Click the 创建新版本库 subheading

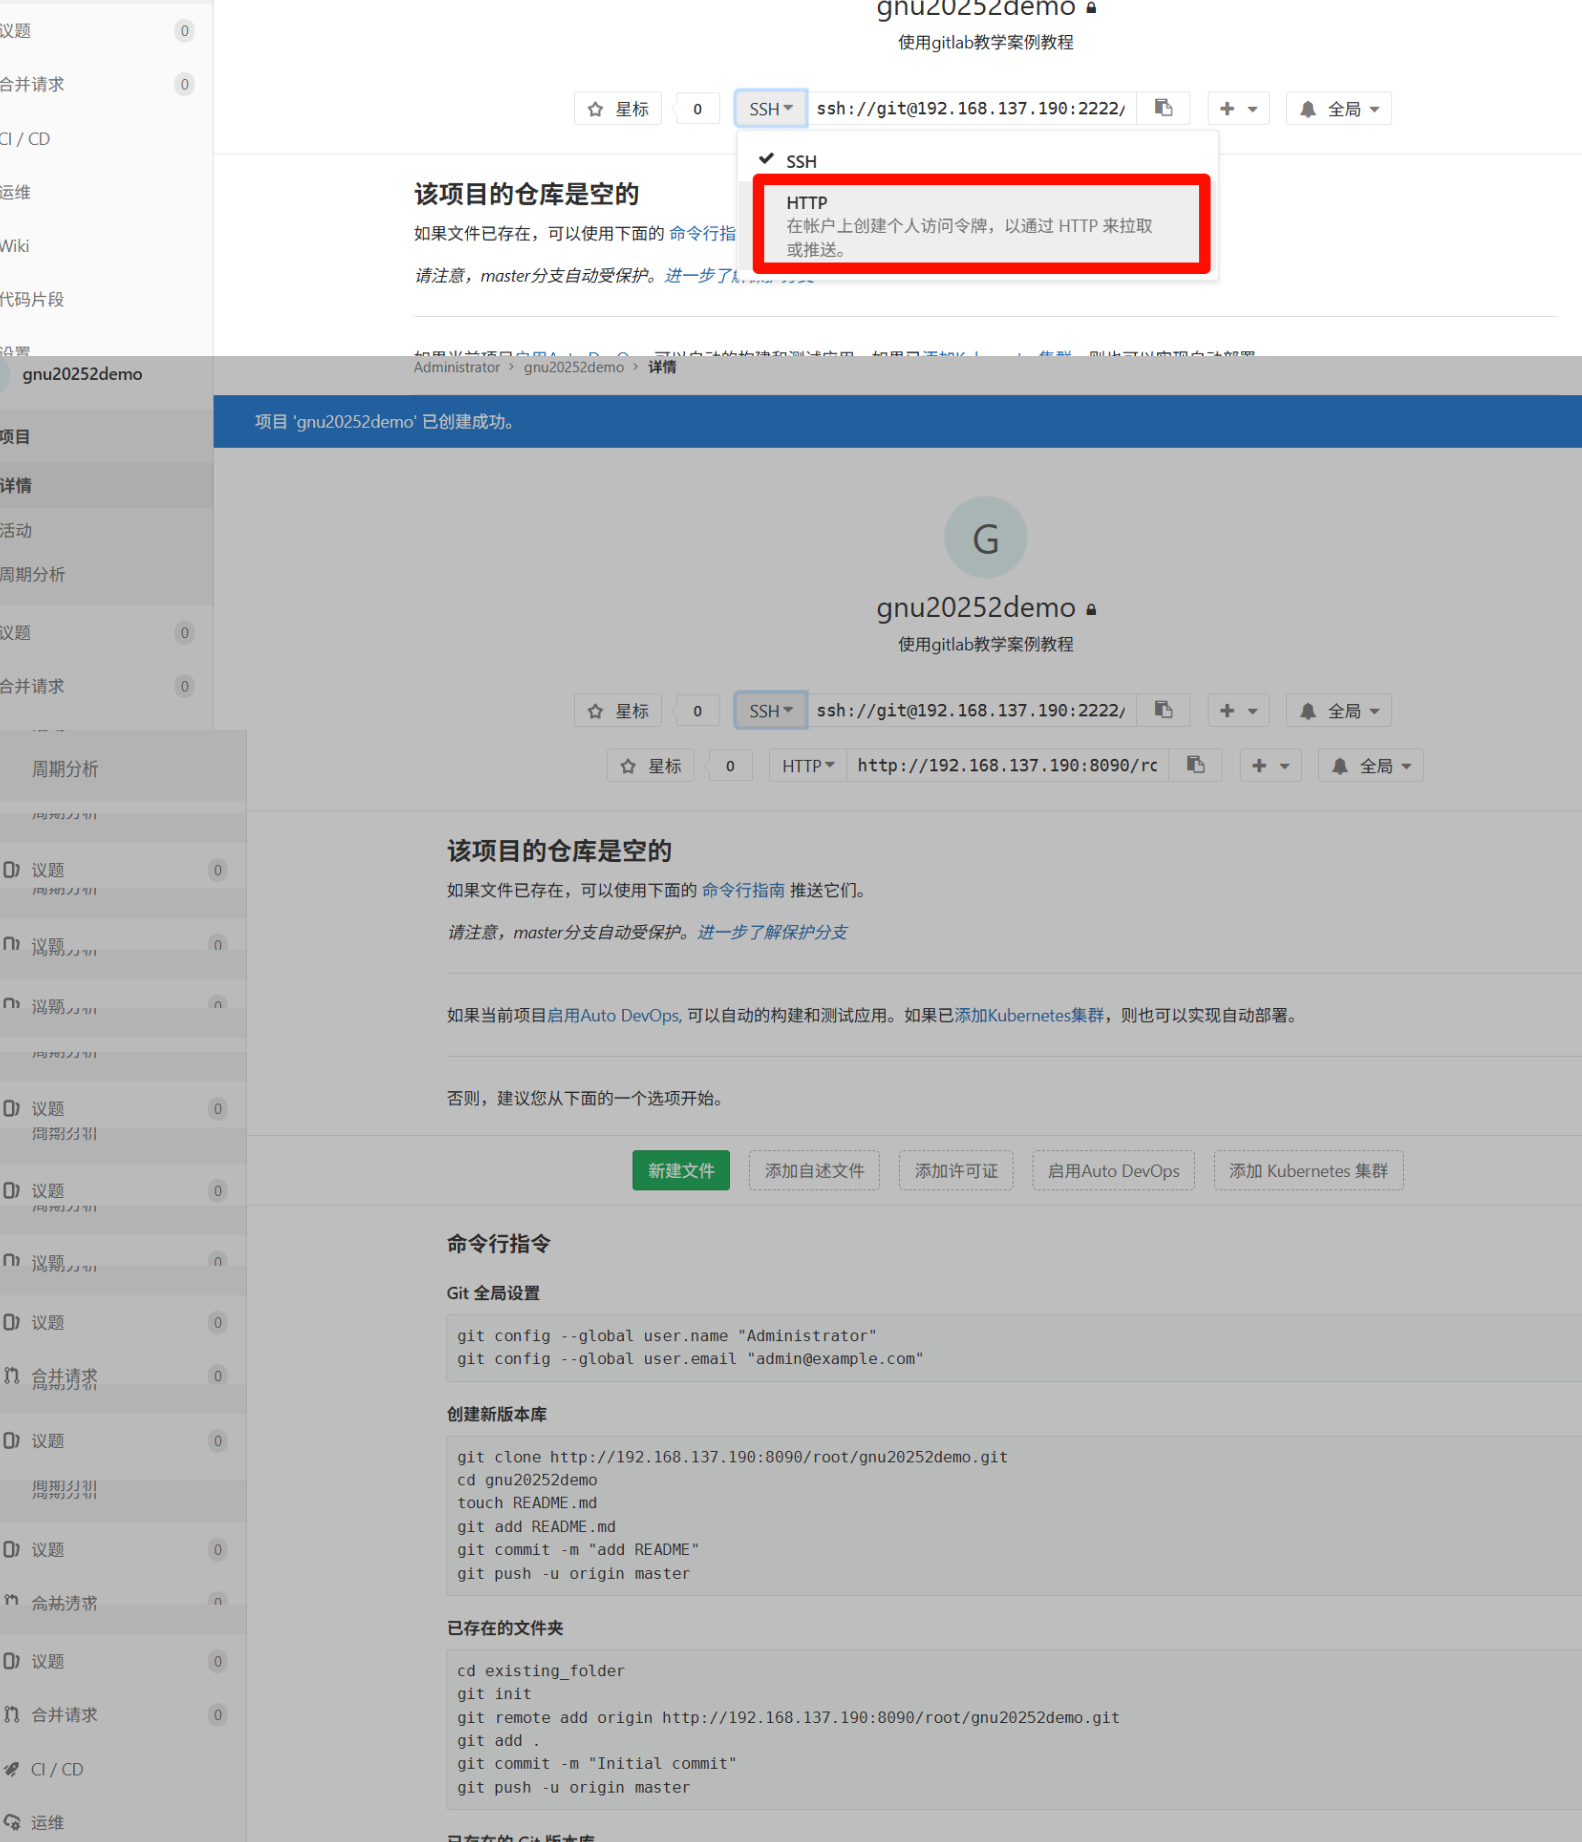point(497,1414)
